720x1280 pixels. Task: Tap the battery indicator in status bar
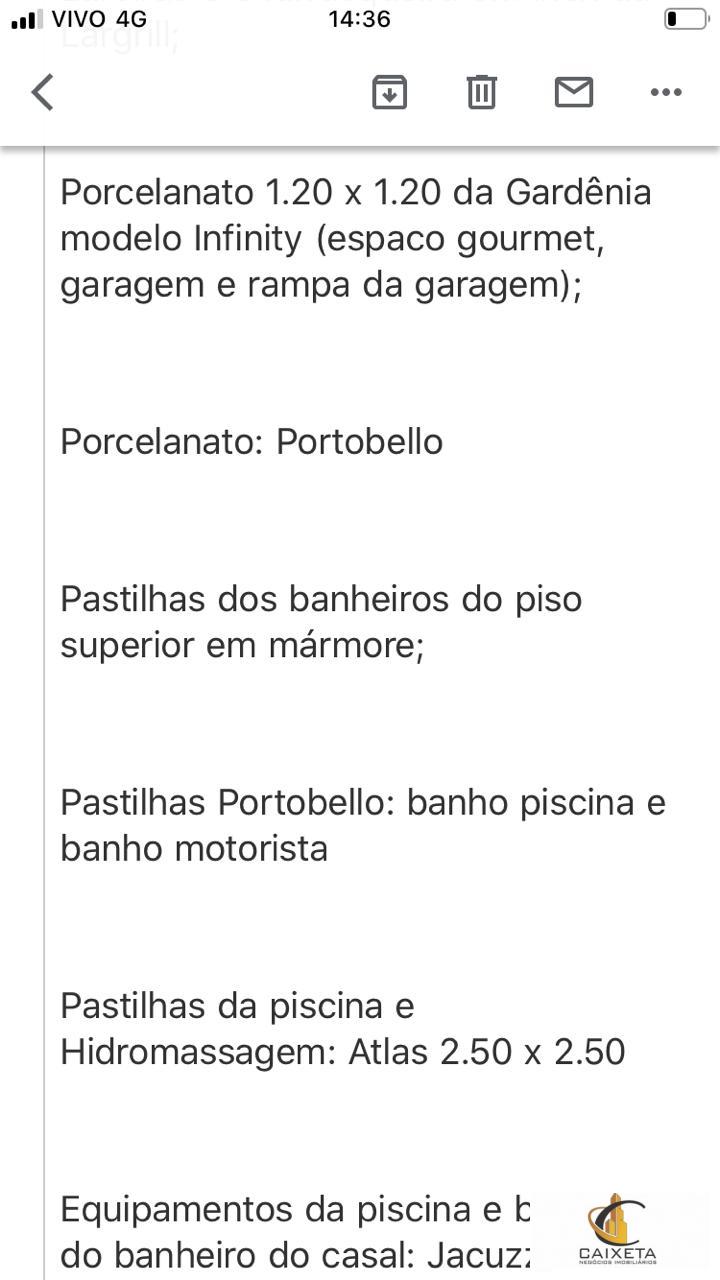tap(685, 19)
